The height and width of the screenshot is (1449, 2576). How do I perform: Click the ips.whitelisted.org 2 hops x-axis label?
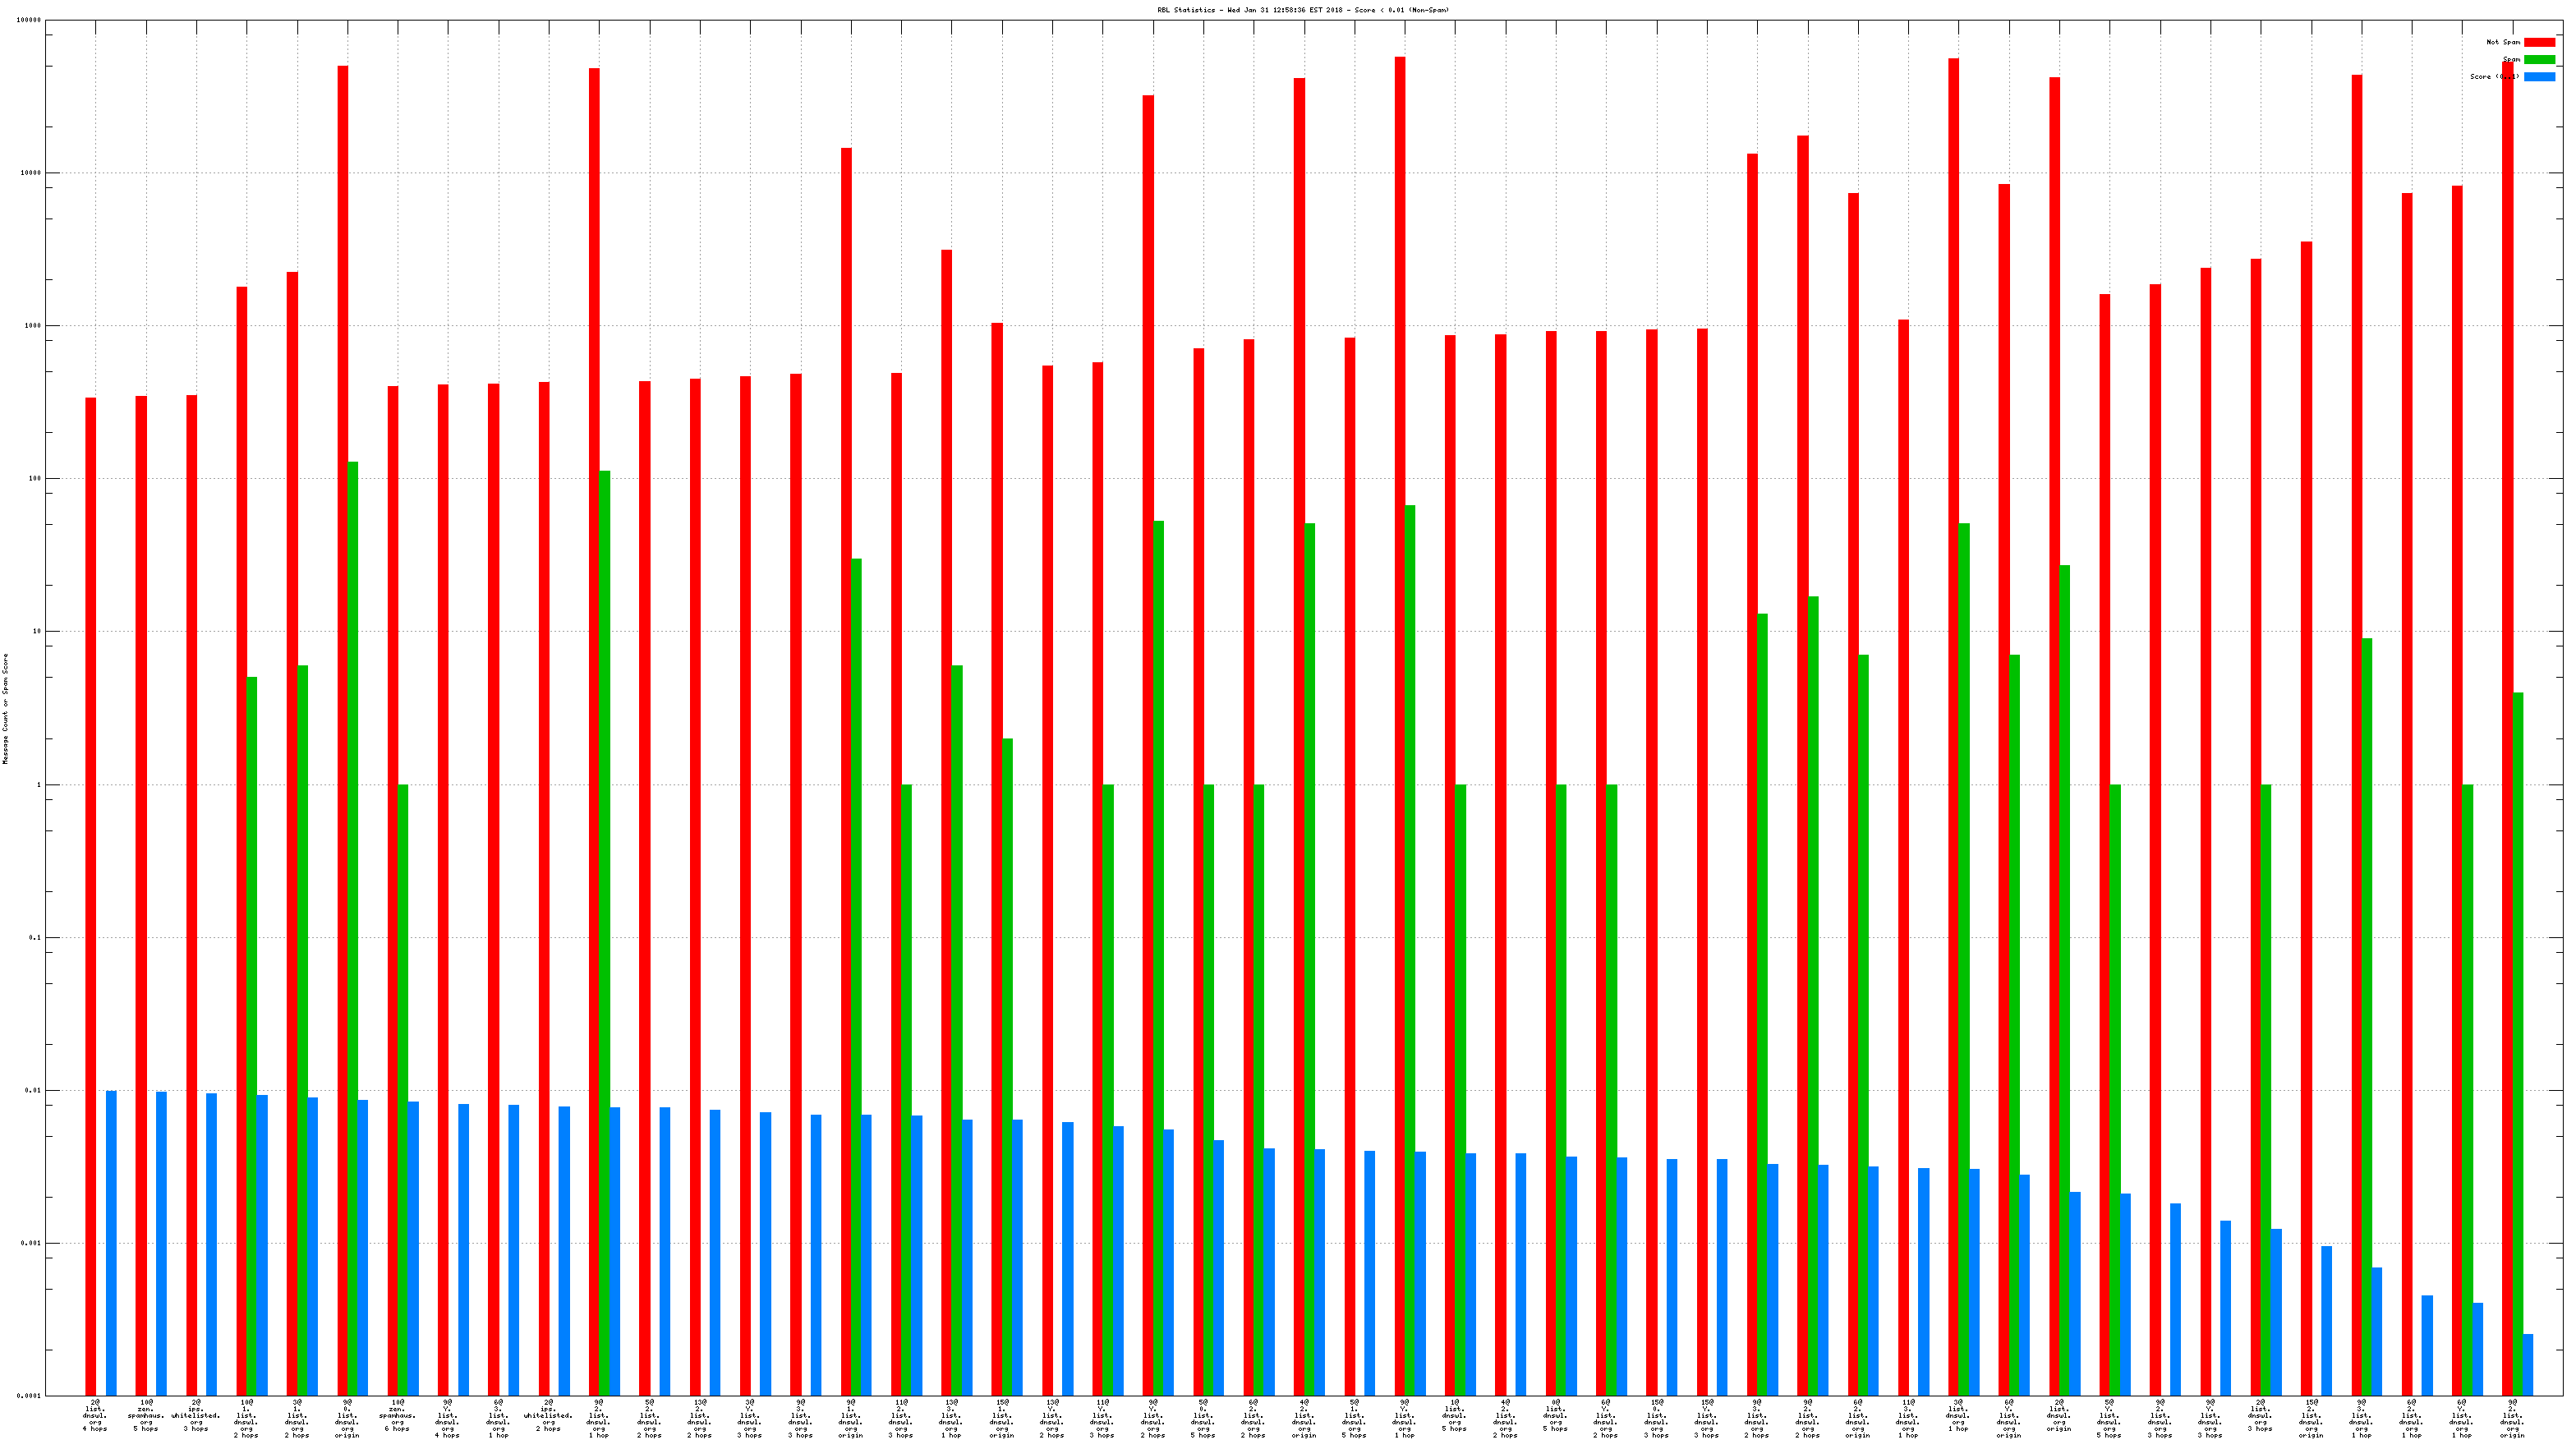(x=548, y=1416)
